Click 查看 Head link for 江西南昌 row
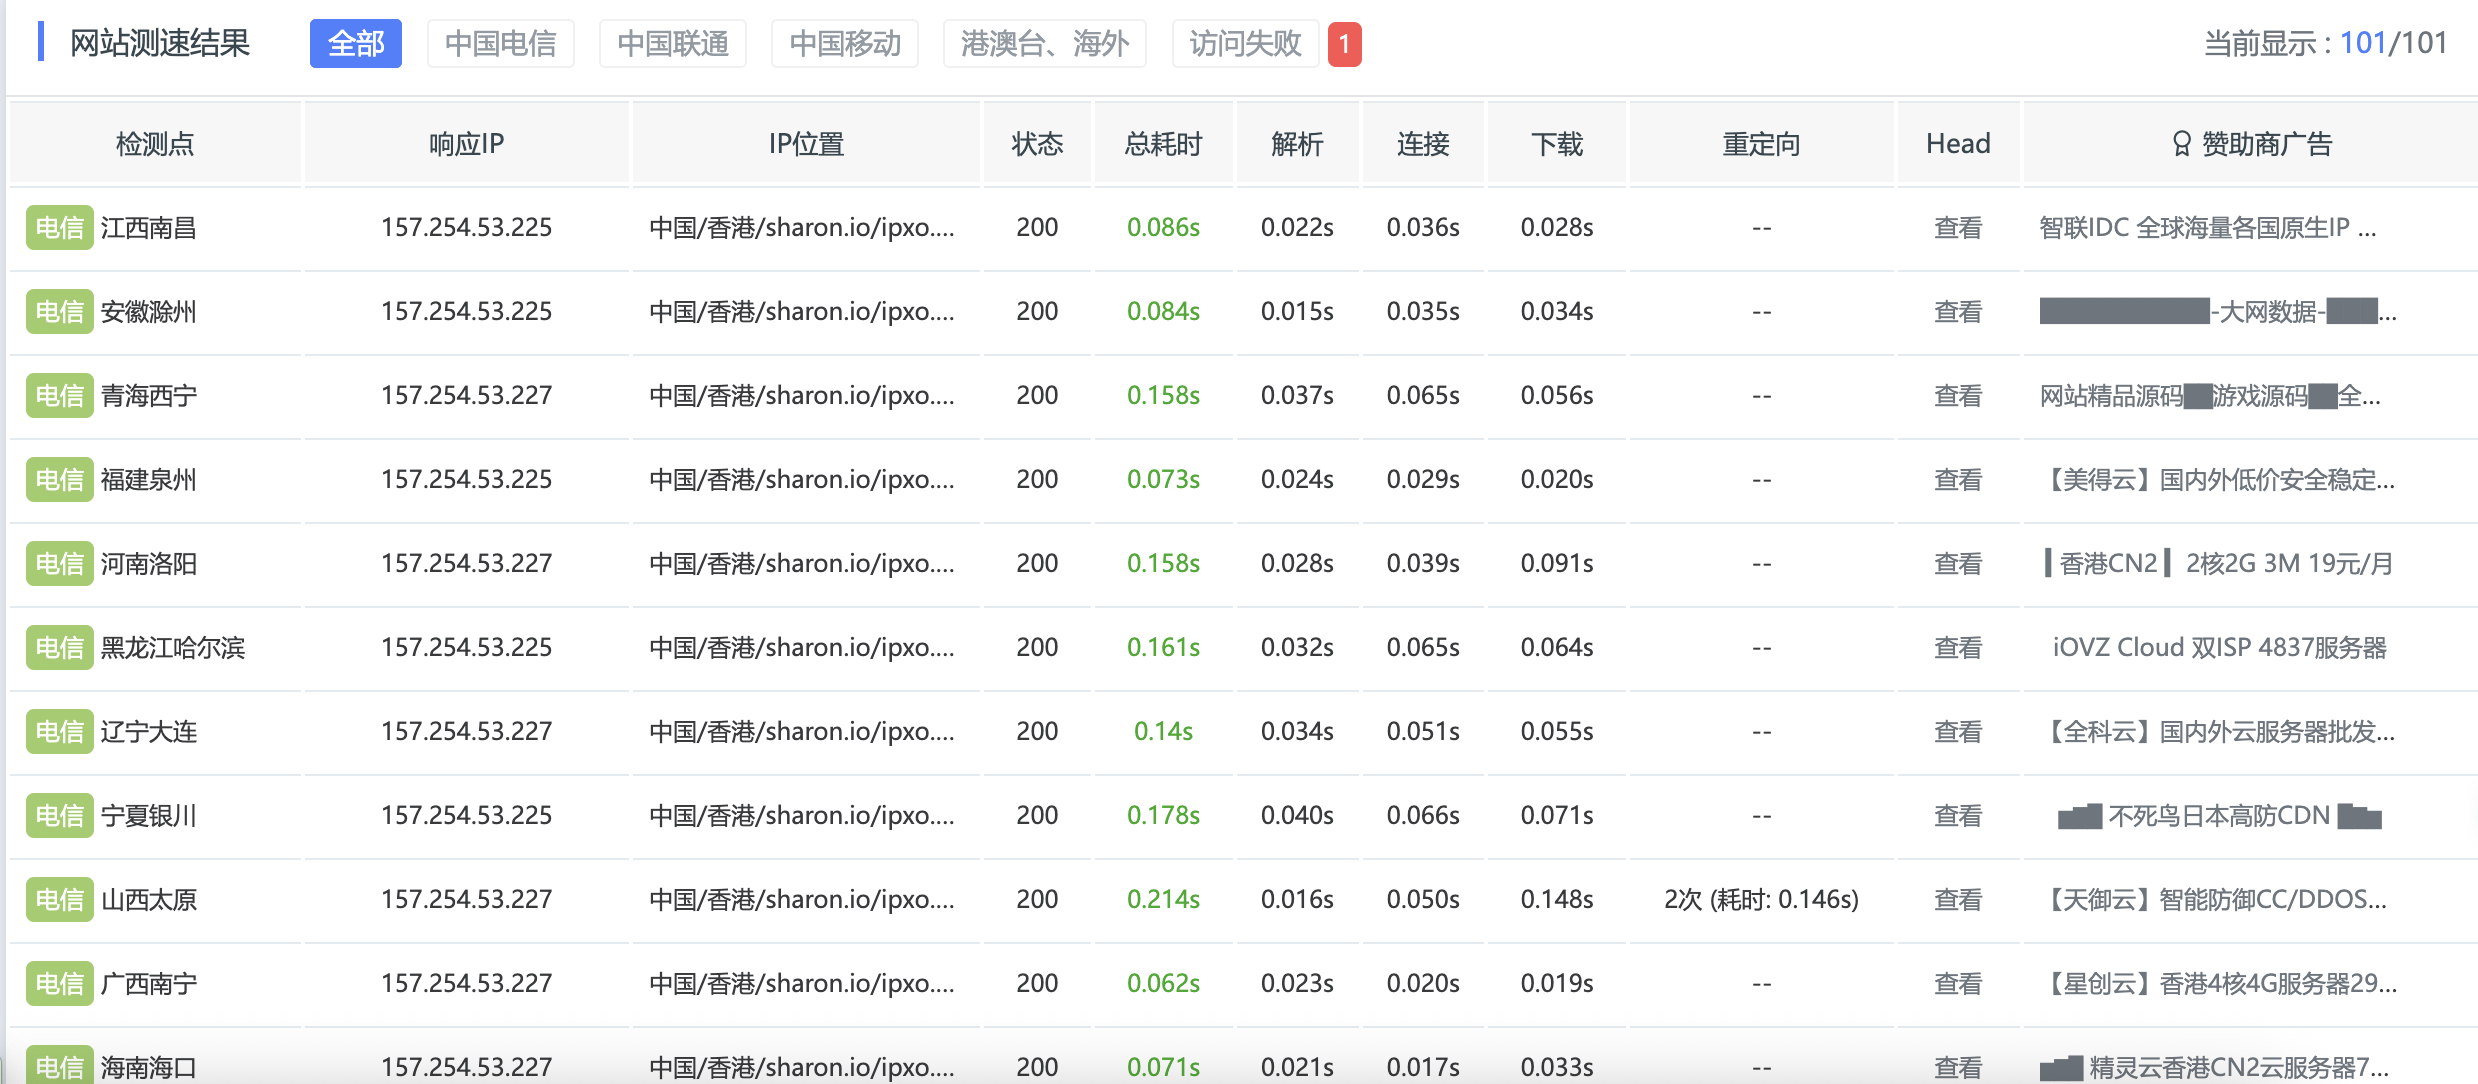The width and height of the screenshot is (2478, 1084). (1957, 228)
